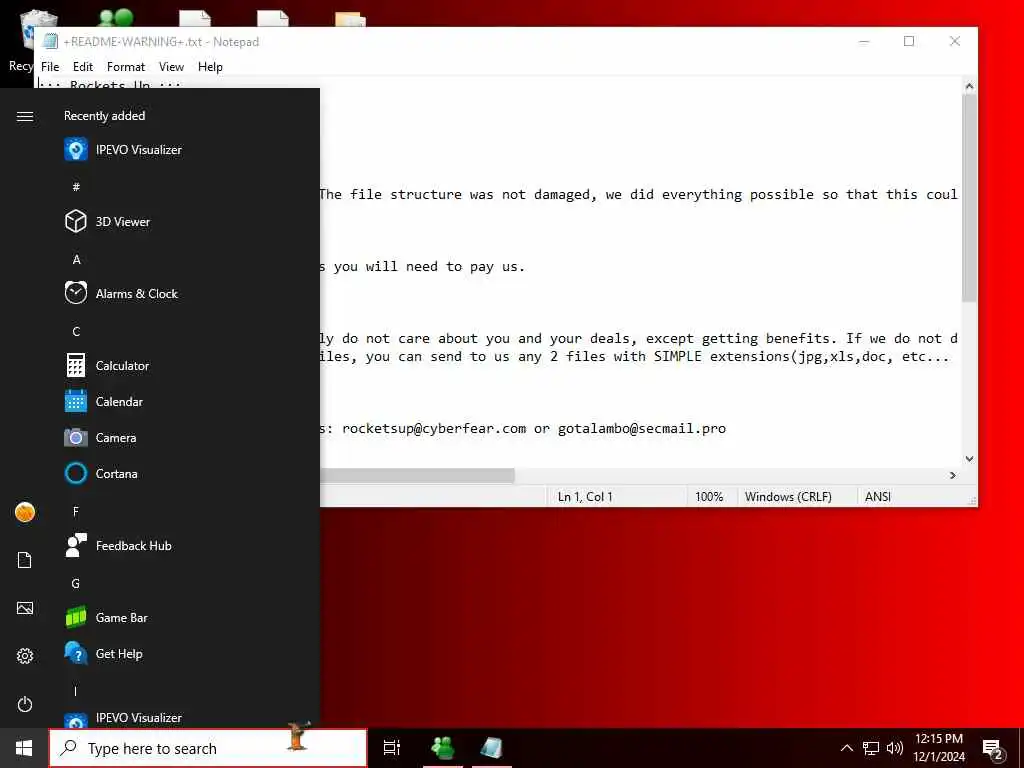Click the Notepad vertical scrollbar thumb
This screenshot has height=768, width=1024.
tap(969, 198)
